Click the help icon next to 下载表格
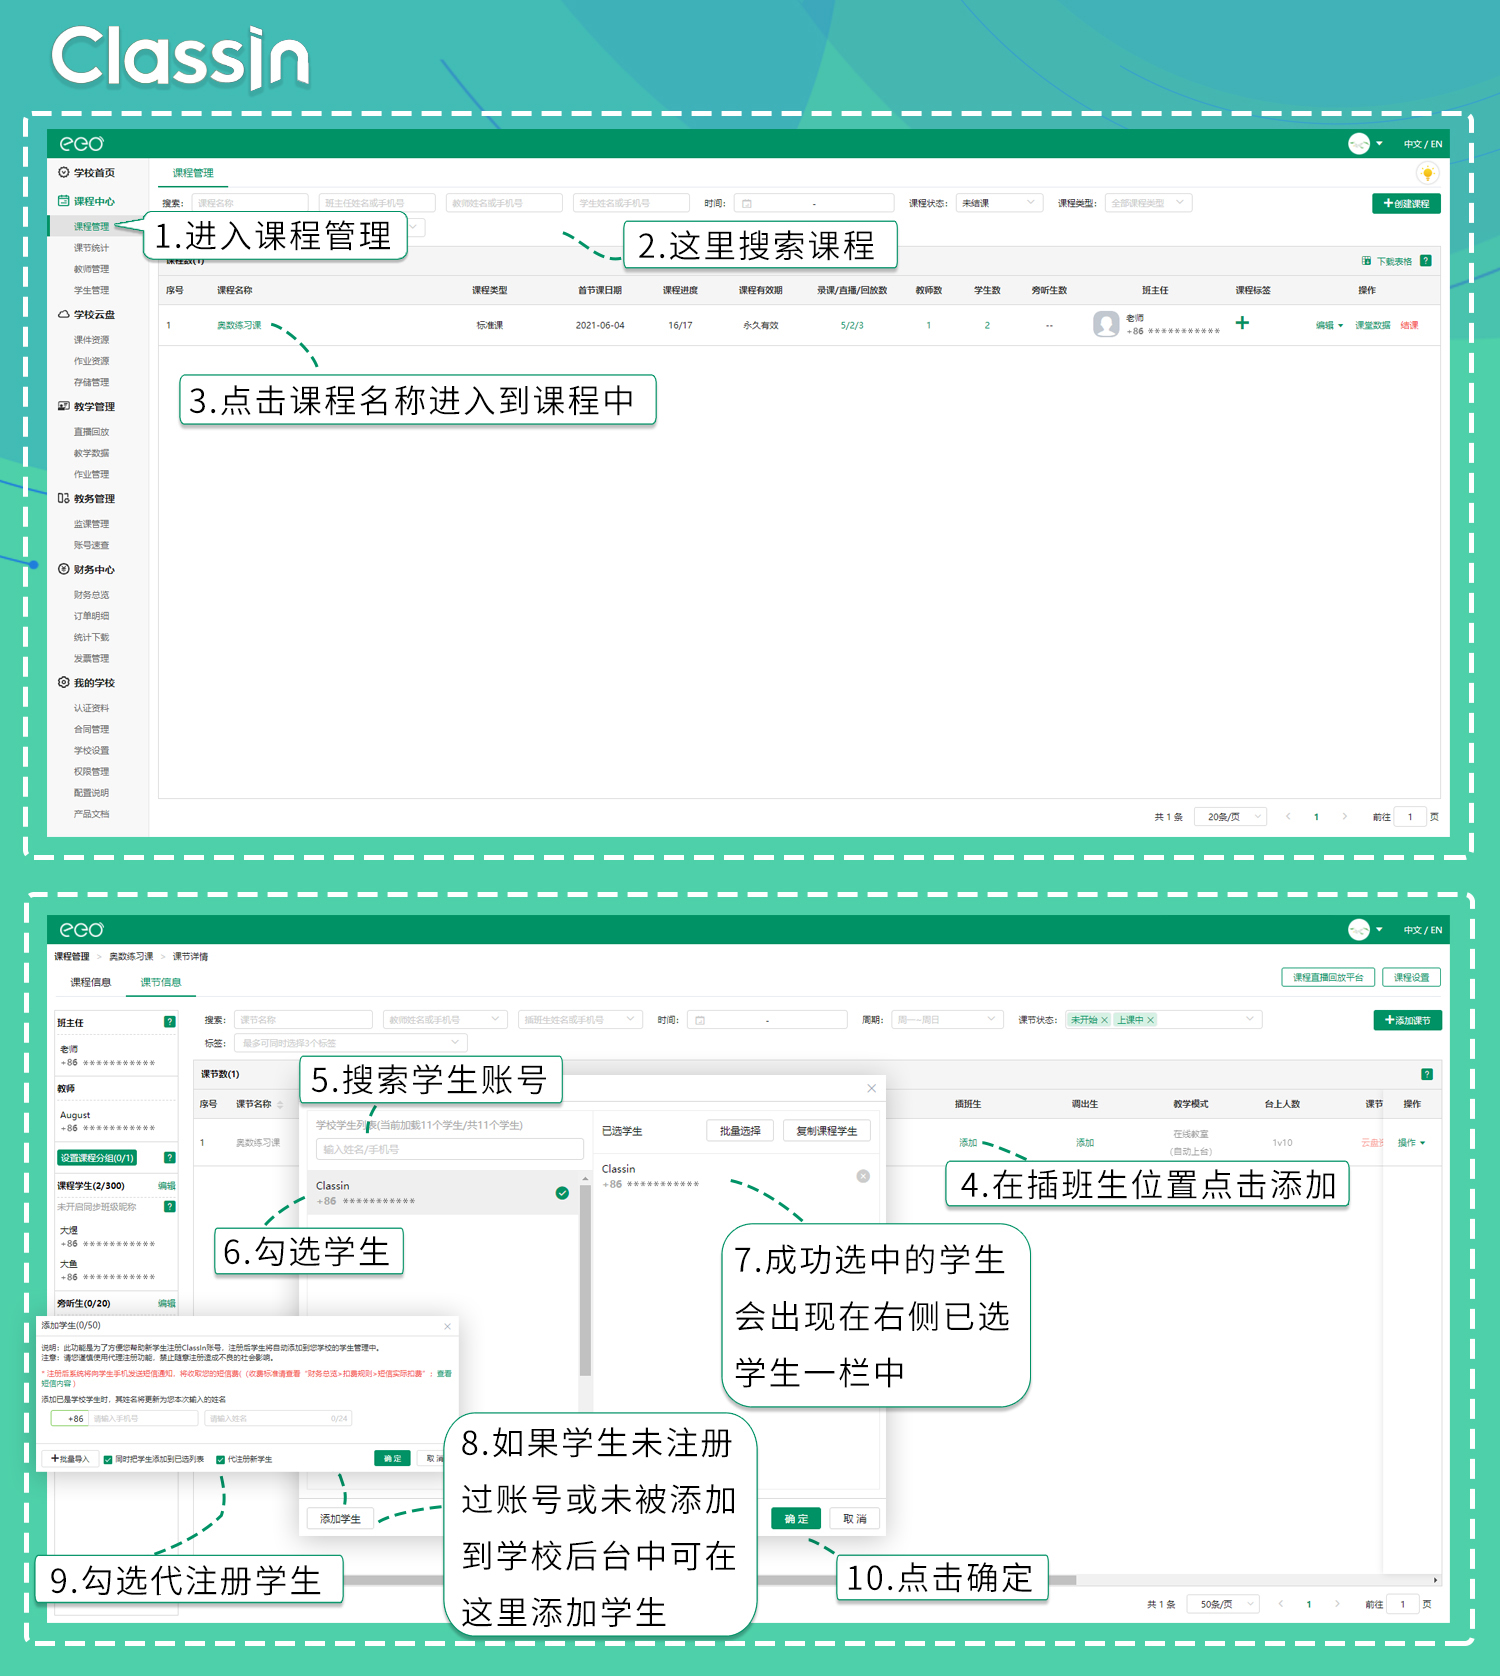 point(1426,261)
